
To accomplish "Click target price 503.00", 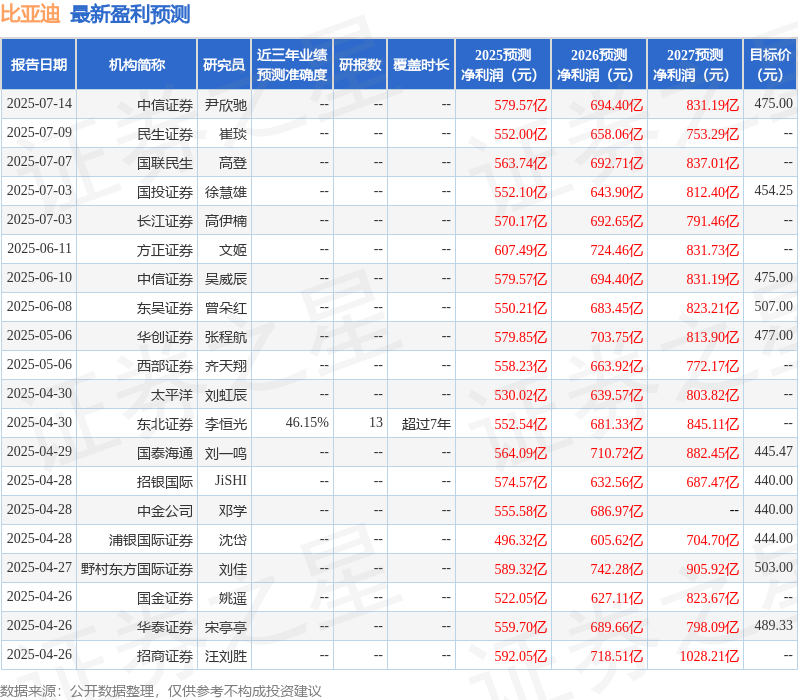I will coord(774,568).
